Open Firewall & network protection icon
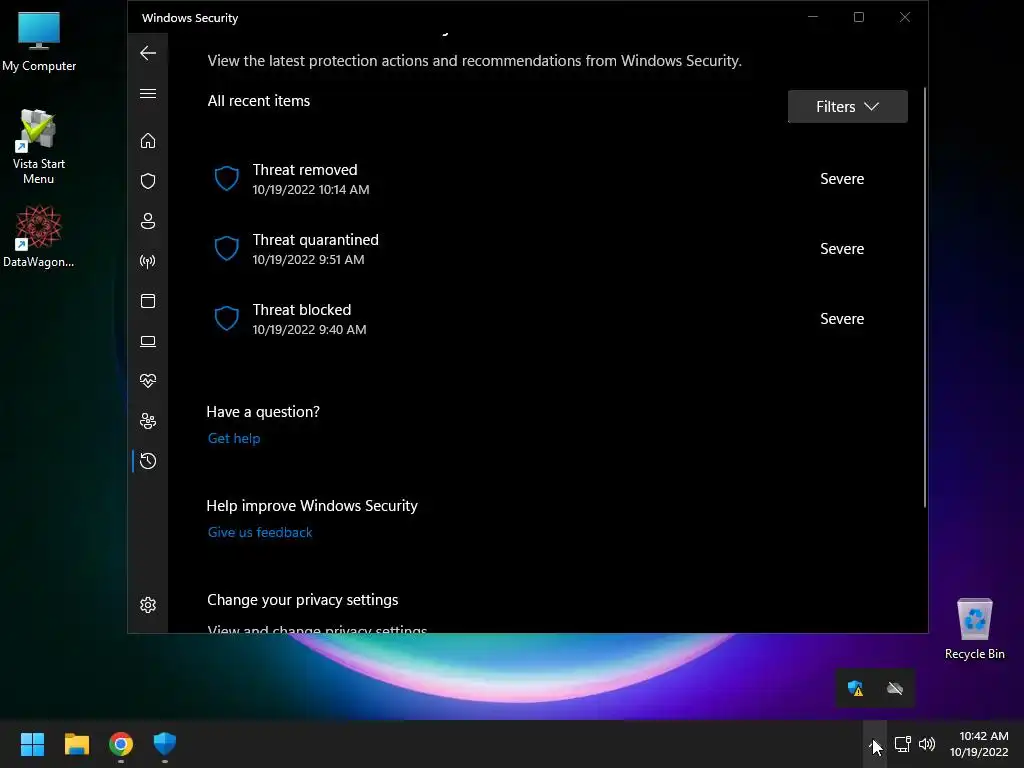 tap(148, 261)
